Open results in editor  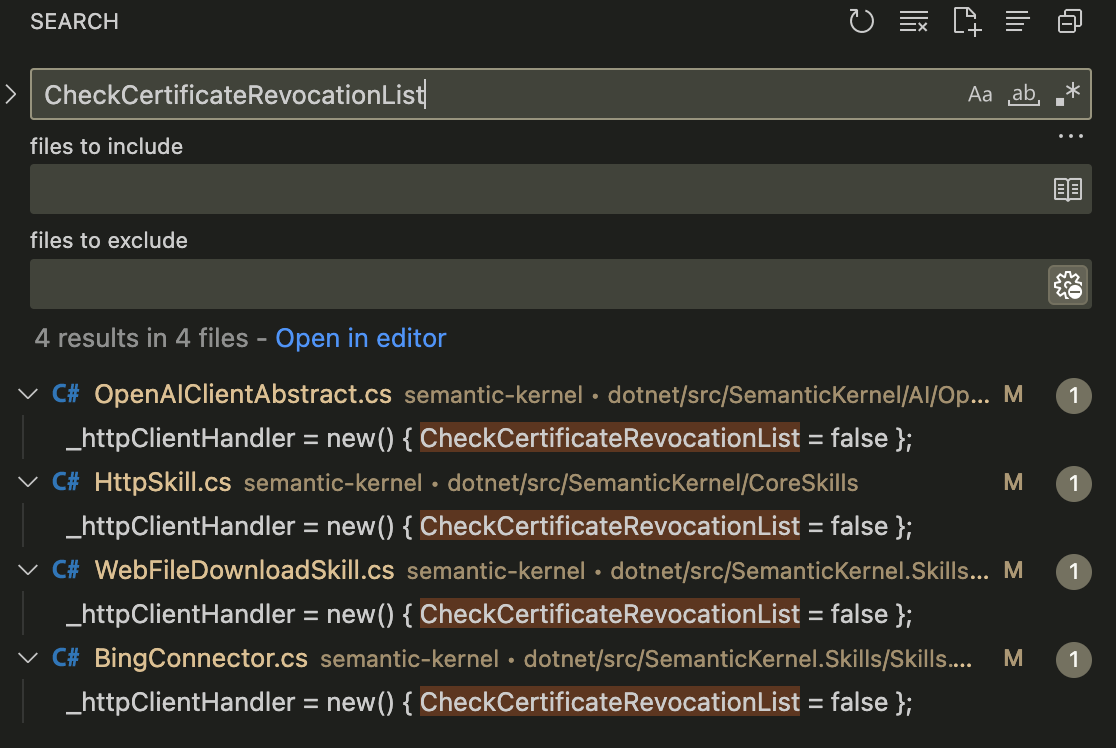[361, 338]
